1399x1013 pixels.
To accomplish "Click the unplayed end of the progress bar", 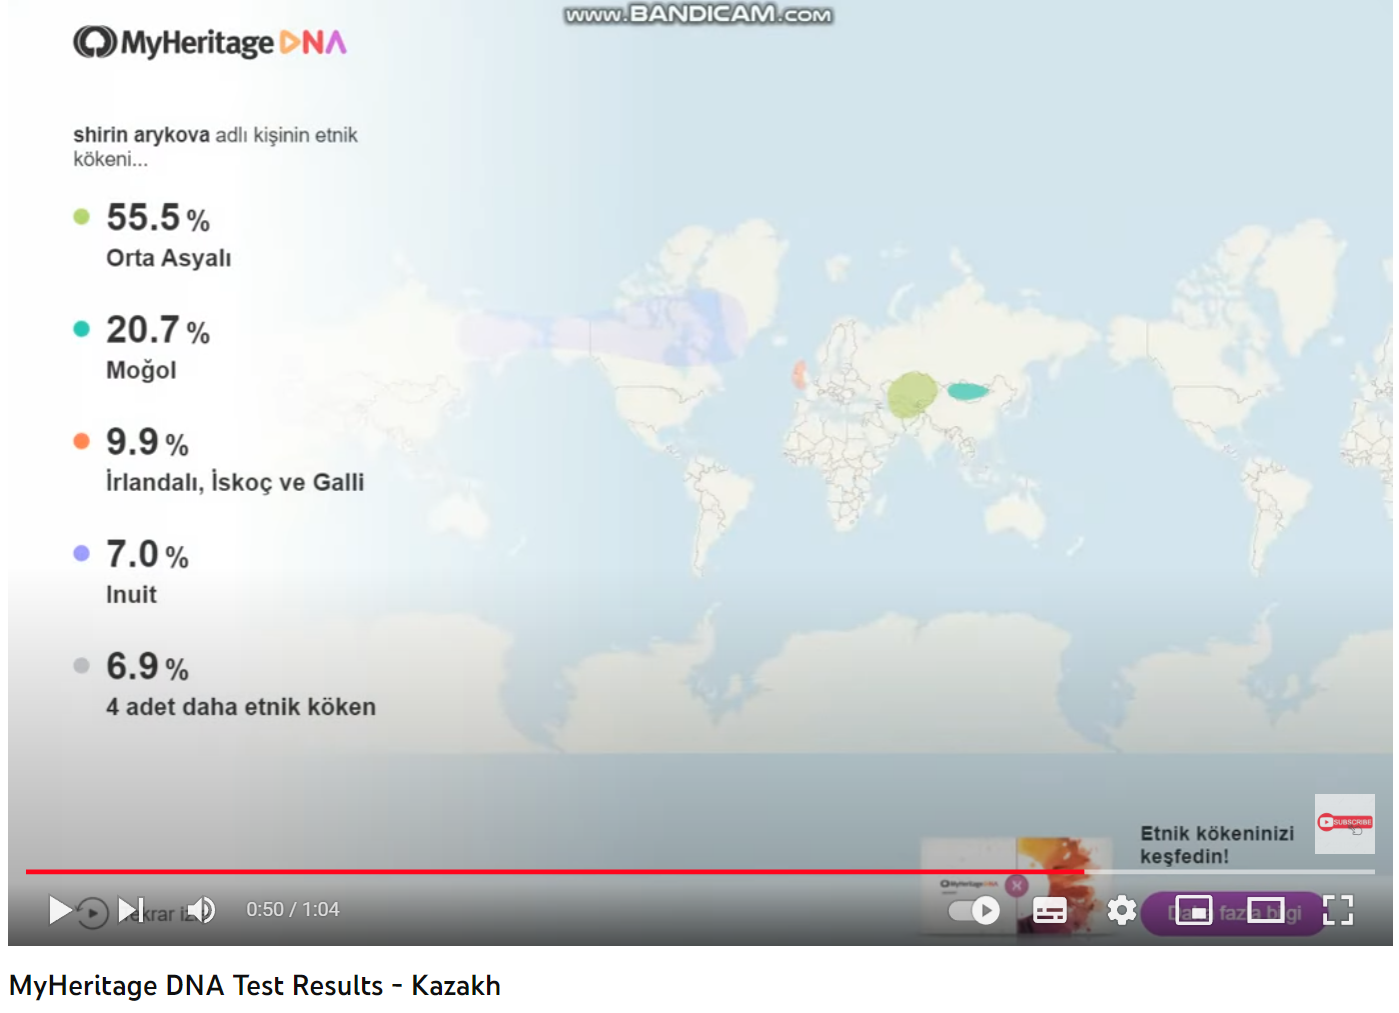I will coord(1230,872).
